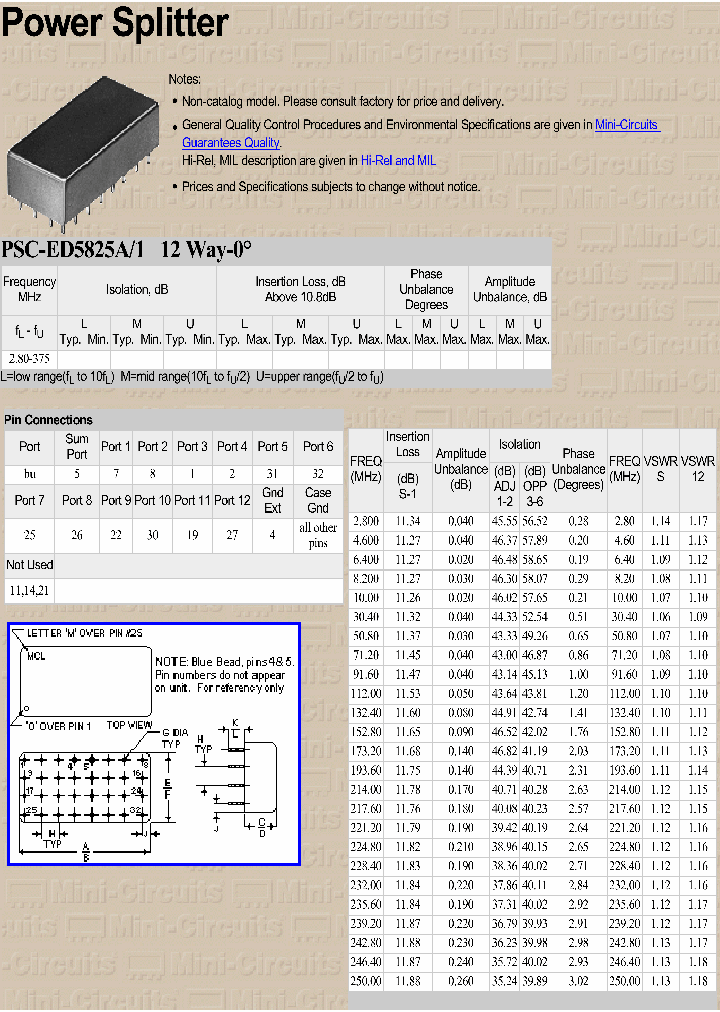Viewport: 720px width, 1012px height.
Task: Click the isolation value '39.89'
Action: 535,981
